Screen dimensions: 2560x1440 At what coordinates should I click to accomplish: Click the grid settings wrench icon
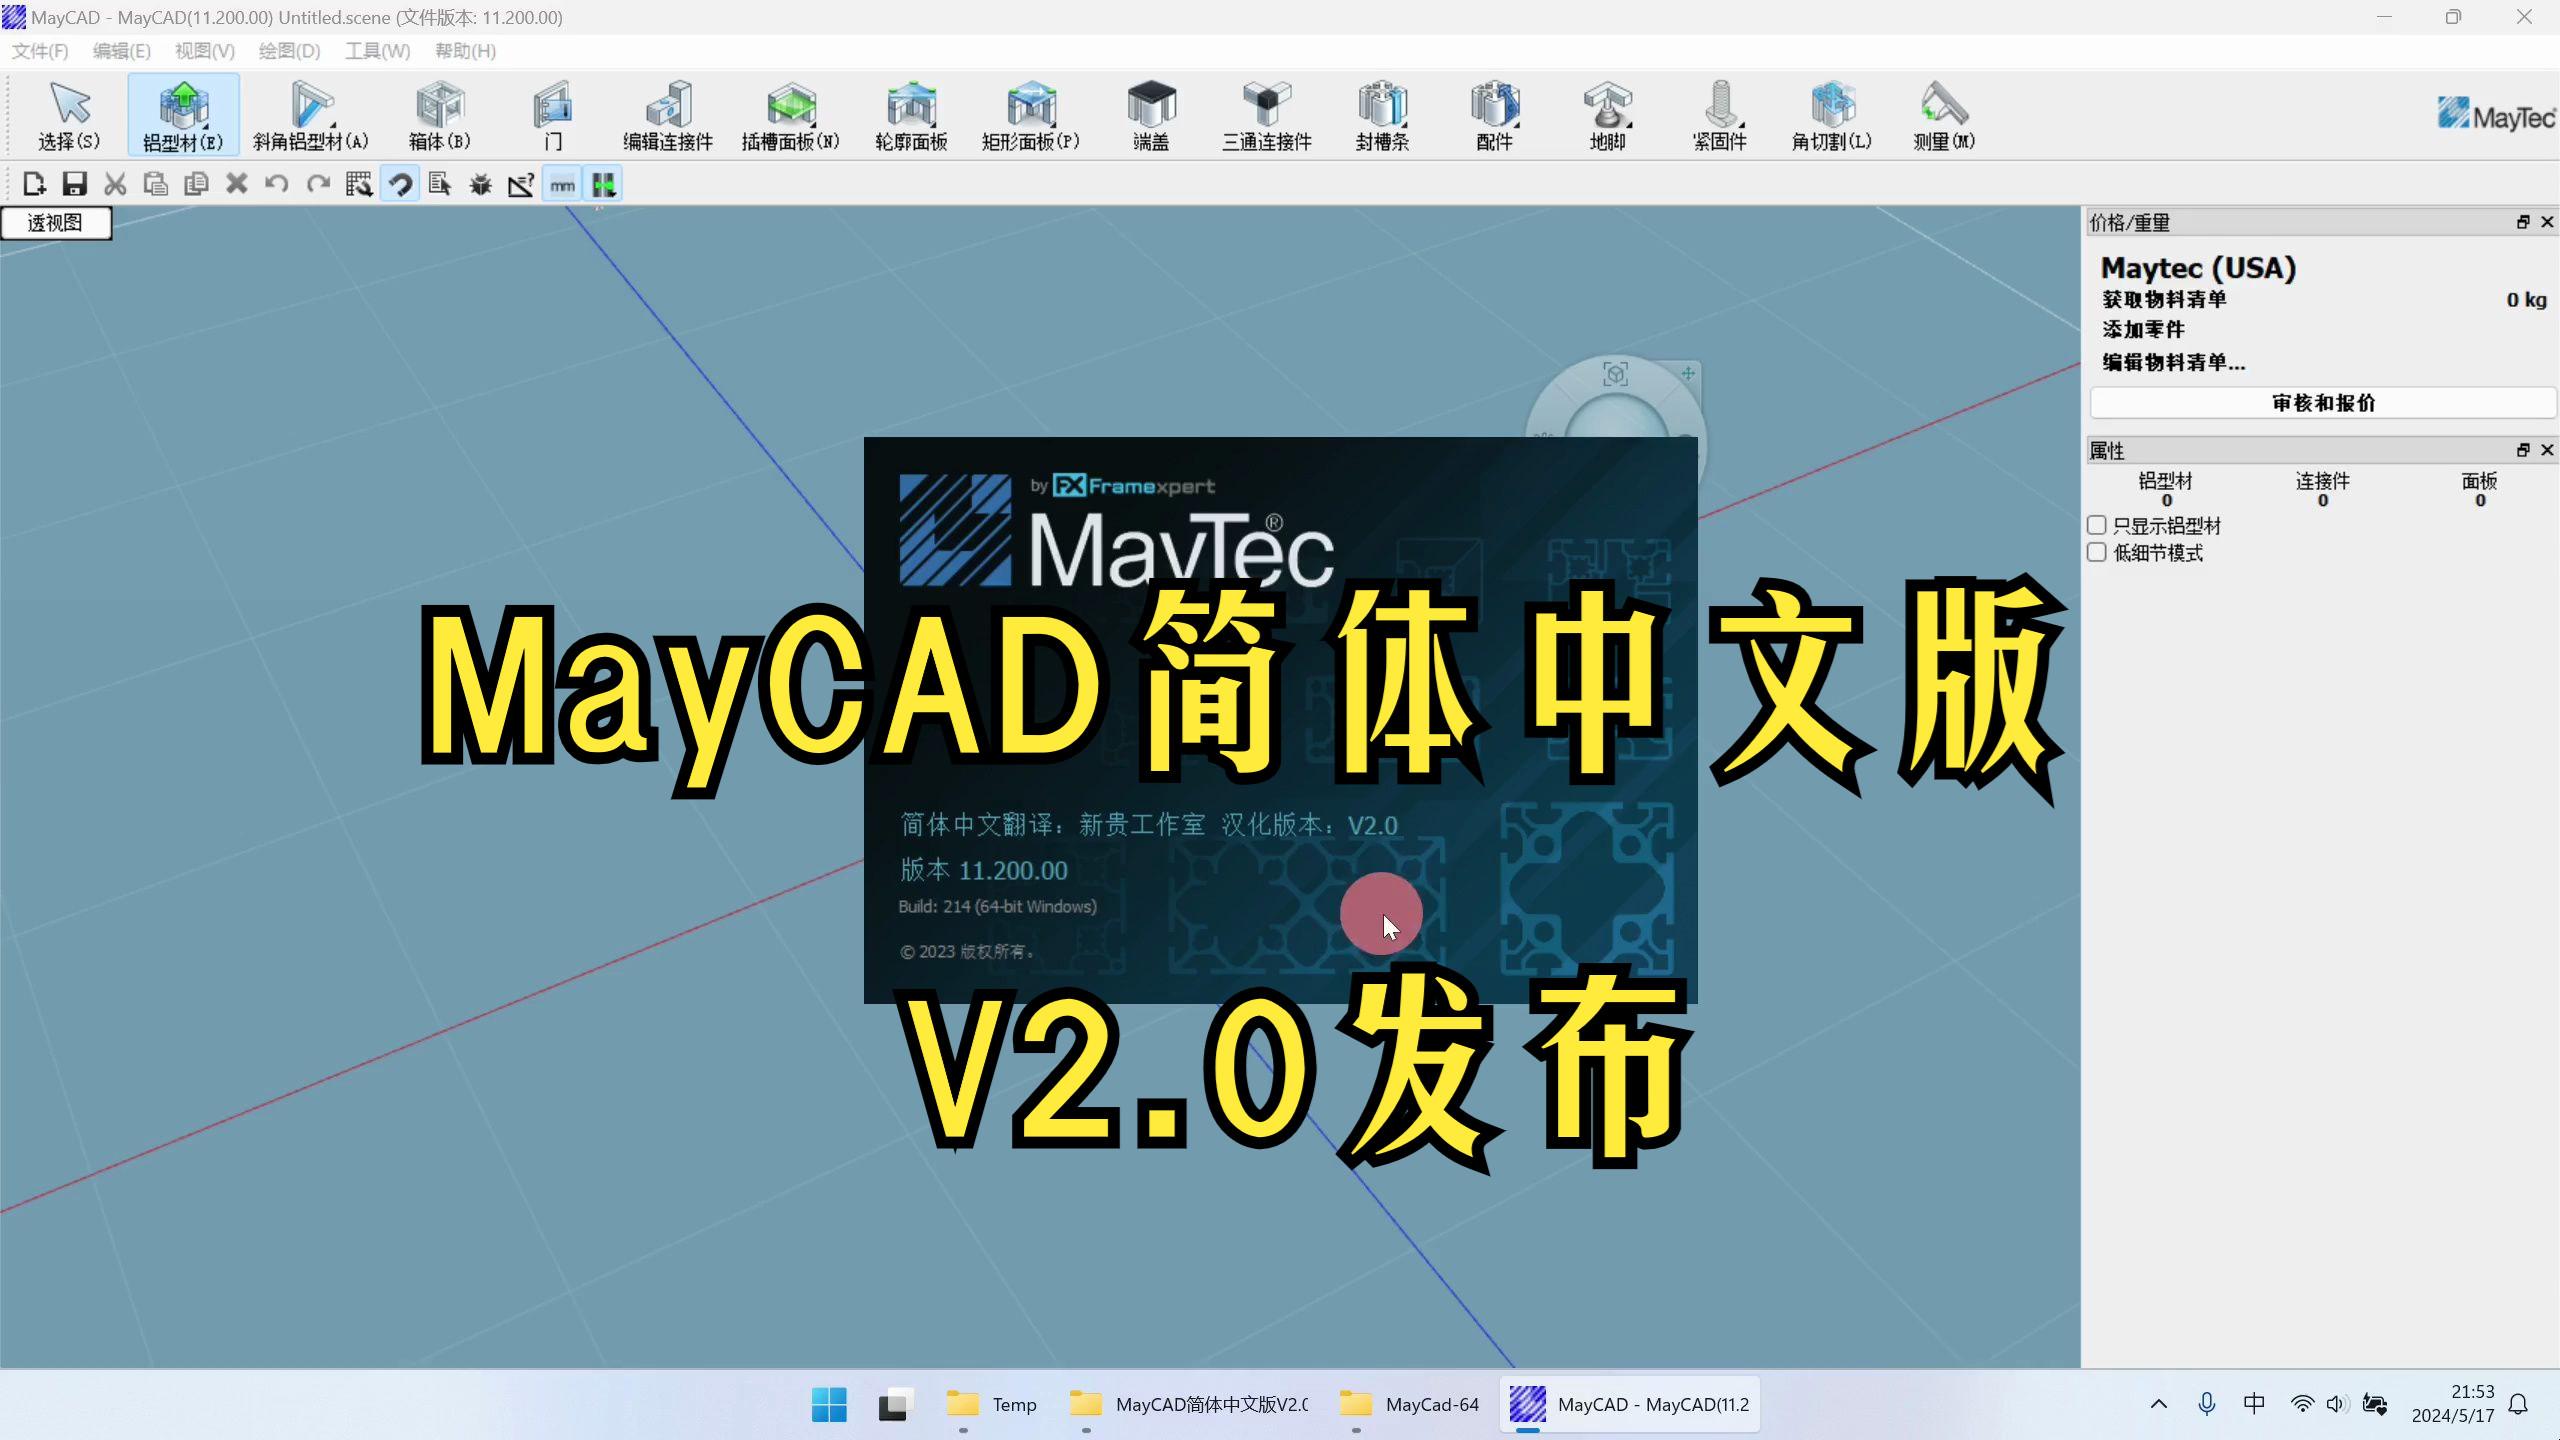359,184
